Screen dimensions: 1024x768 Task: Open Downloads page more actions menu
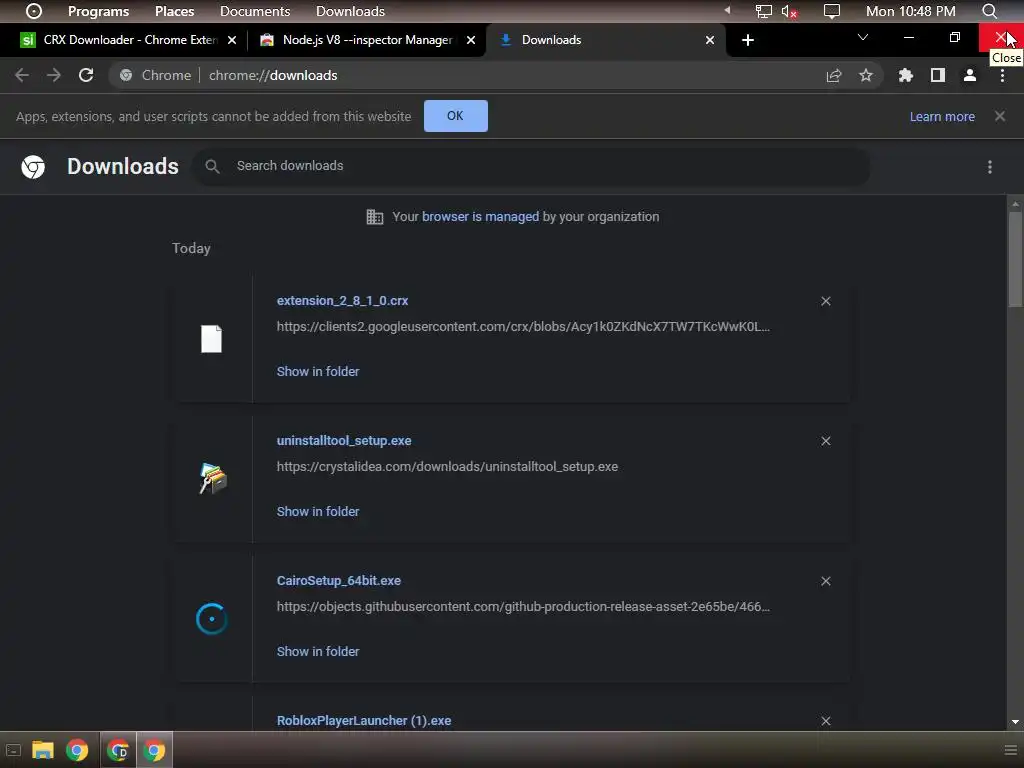tap(990, 167)
